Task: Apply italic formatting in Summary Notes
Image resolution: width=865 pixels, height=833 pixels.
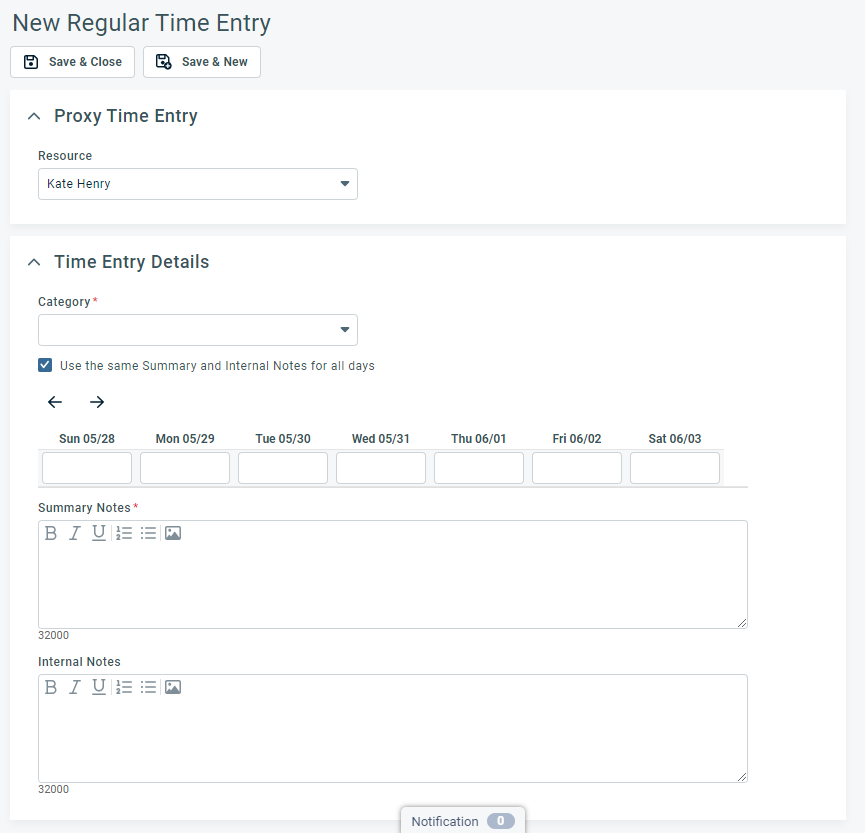Action: (74, 532)
